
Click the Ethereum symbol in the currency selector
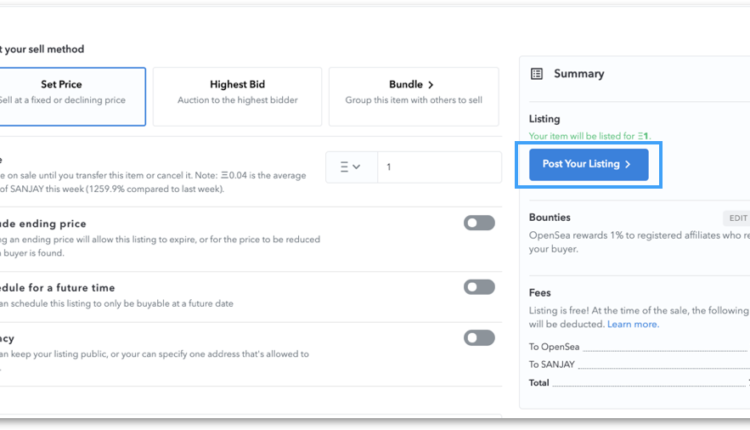(344, 167)
